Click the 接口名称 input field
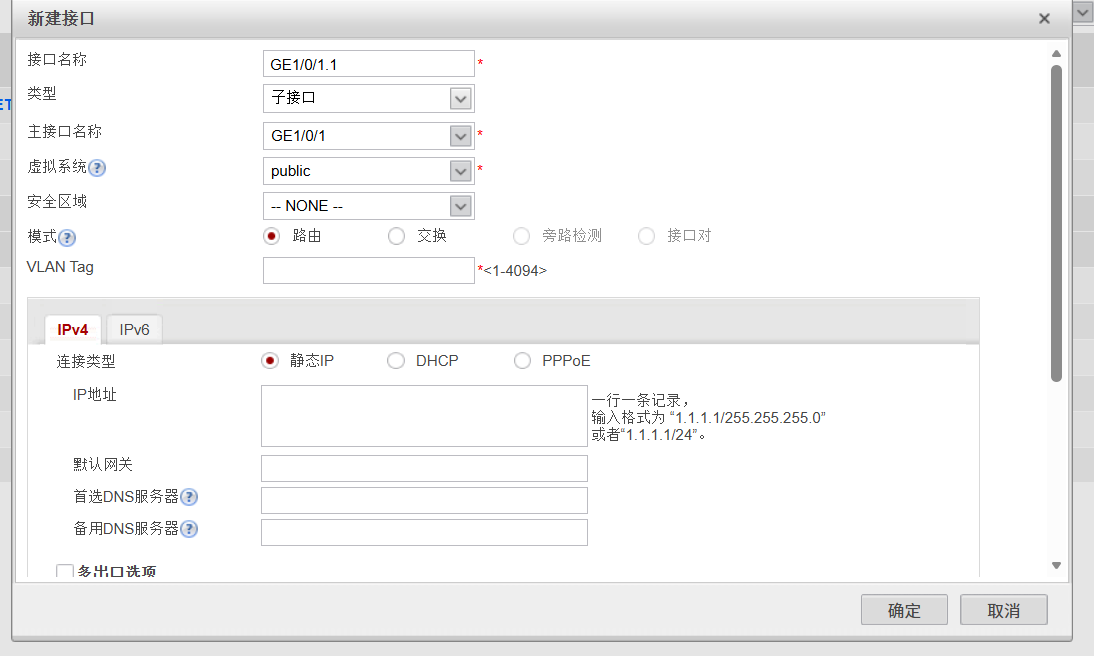Viewport: 1094px width, 656px height. coord(368,64)
